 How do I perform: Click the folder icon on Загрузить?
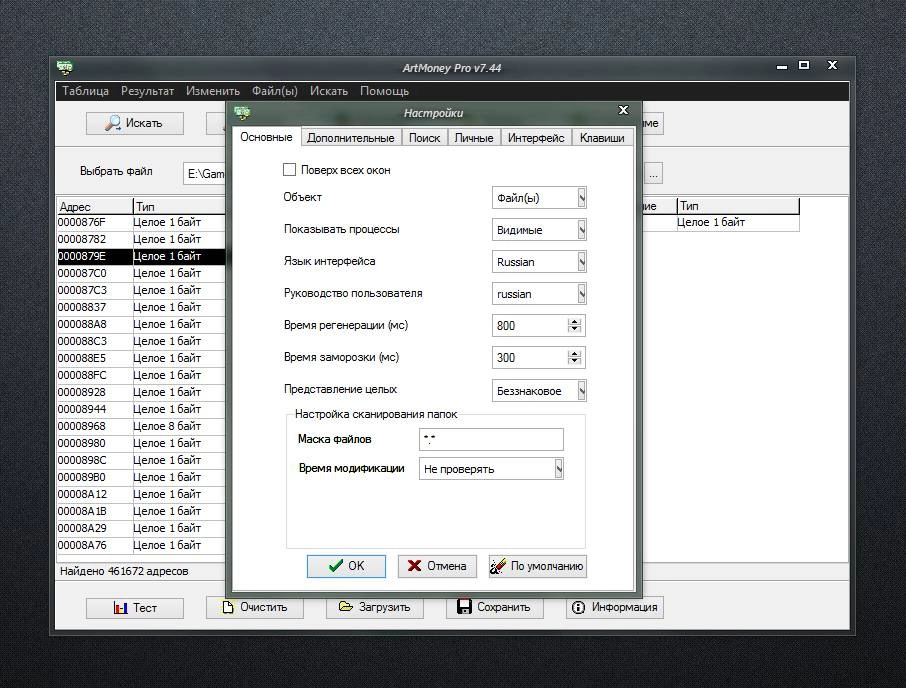click(x=346, y=607)
